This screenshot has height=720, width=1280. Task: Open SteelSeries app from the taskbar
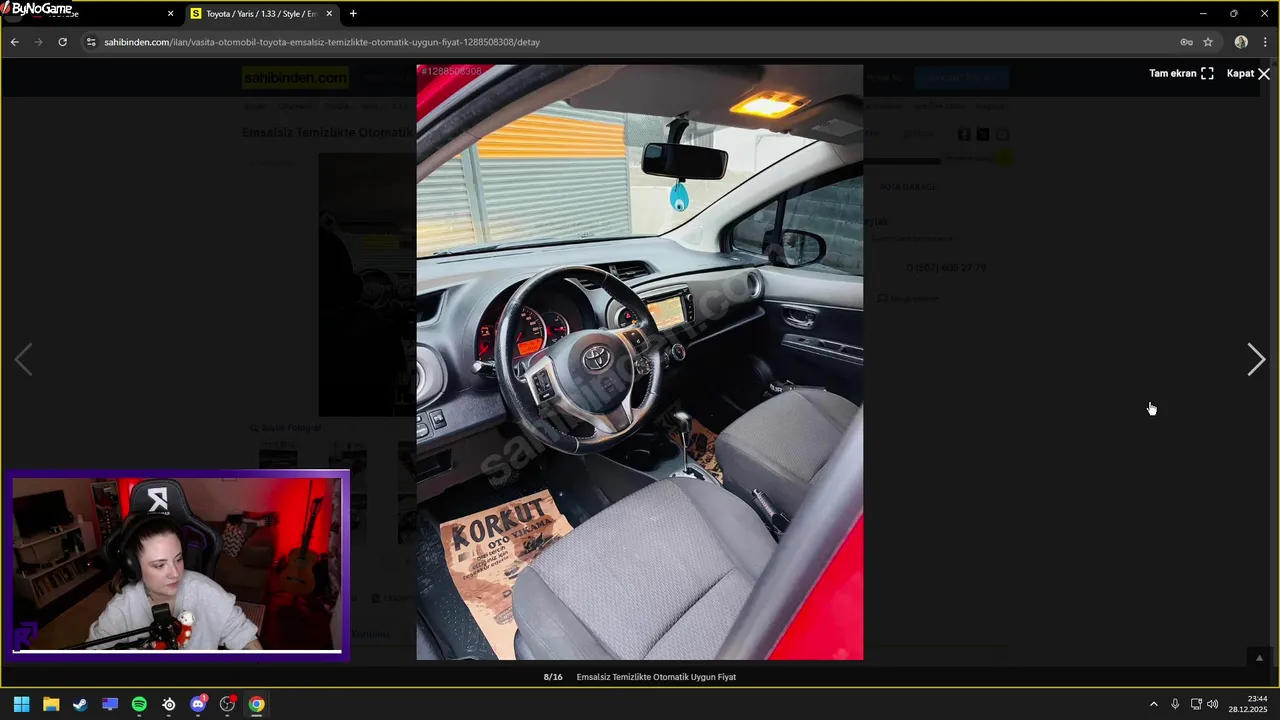click(169, 704)
